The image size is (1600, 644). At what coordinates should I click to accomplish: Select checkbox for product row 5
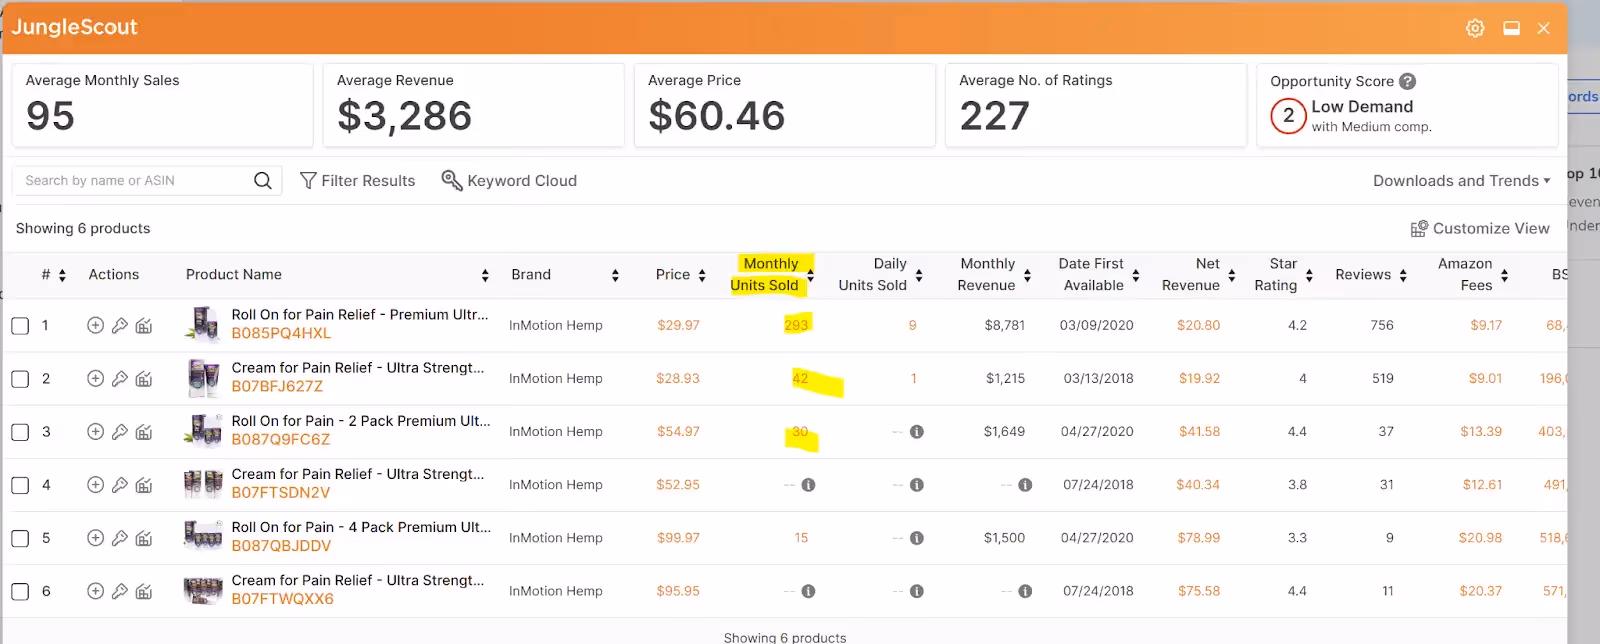coord(20,538)
